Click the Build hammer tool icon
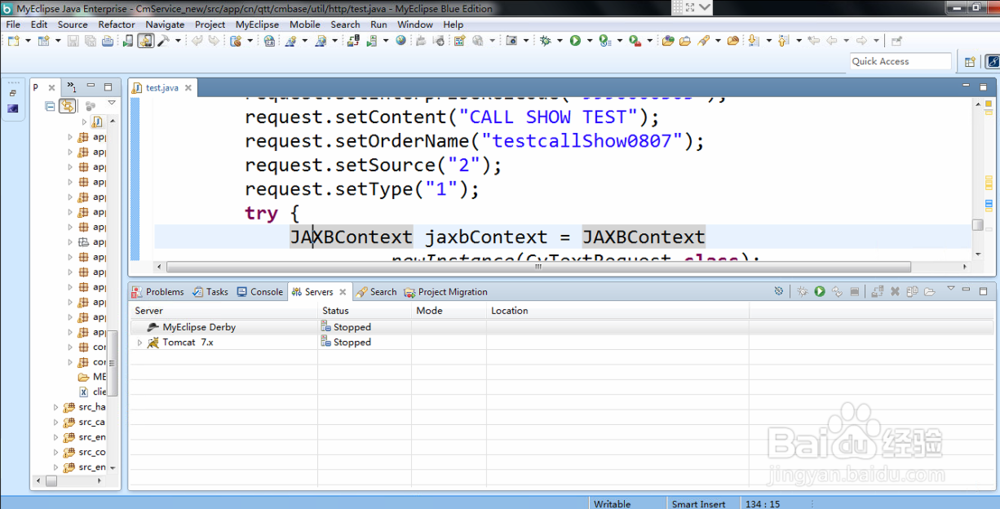 point(163,40)
